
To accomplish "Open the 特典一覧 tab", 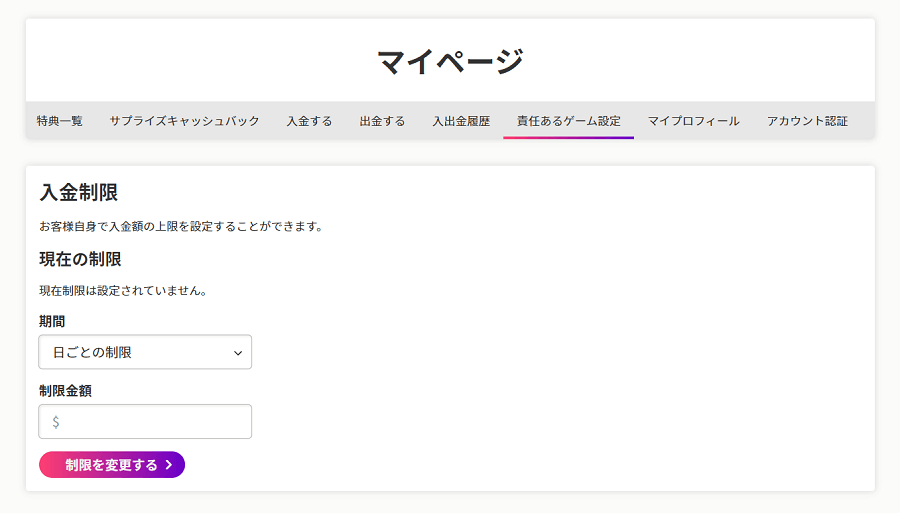I will tap(60, 121).
